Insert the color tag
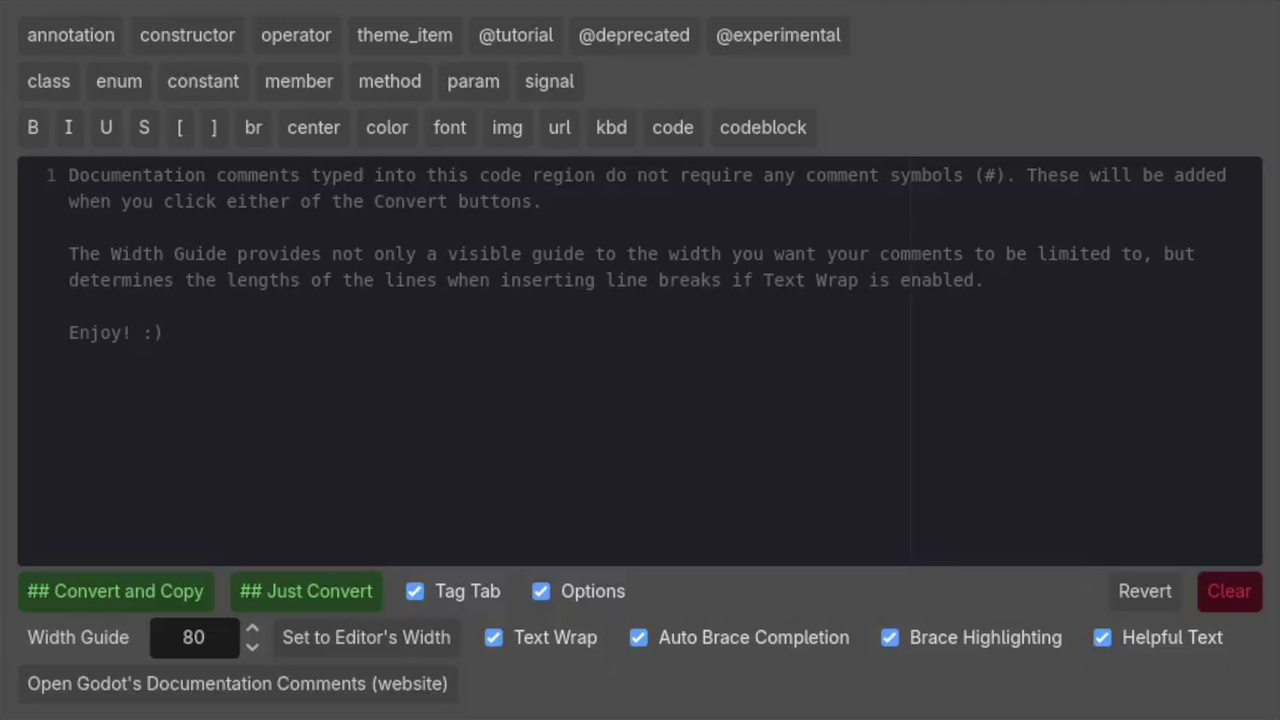The image size is (1280, 720). 387,127
